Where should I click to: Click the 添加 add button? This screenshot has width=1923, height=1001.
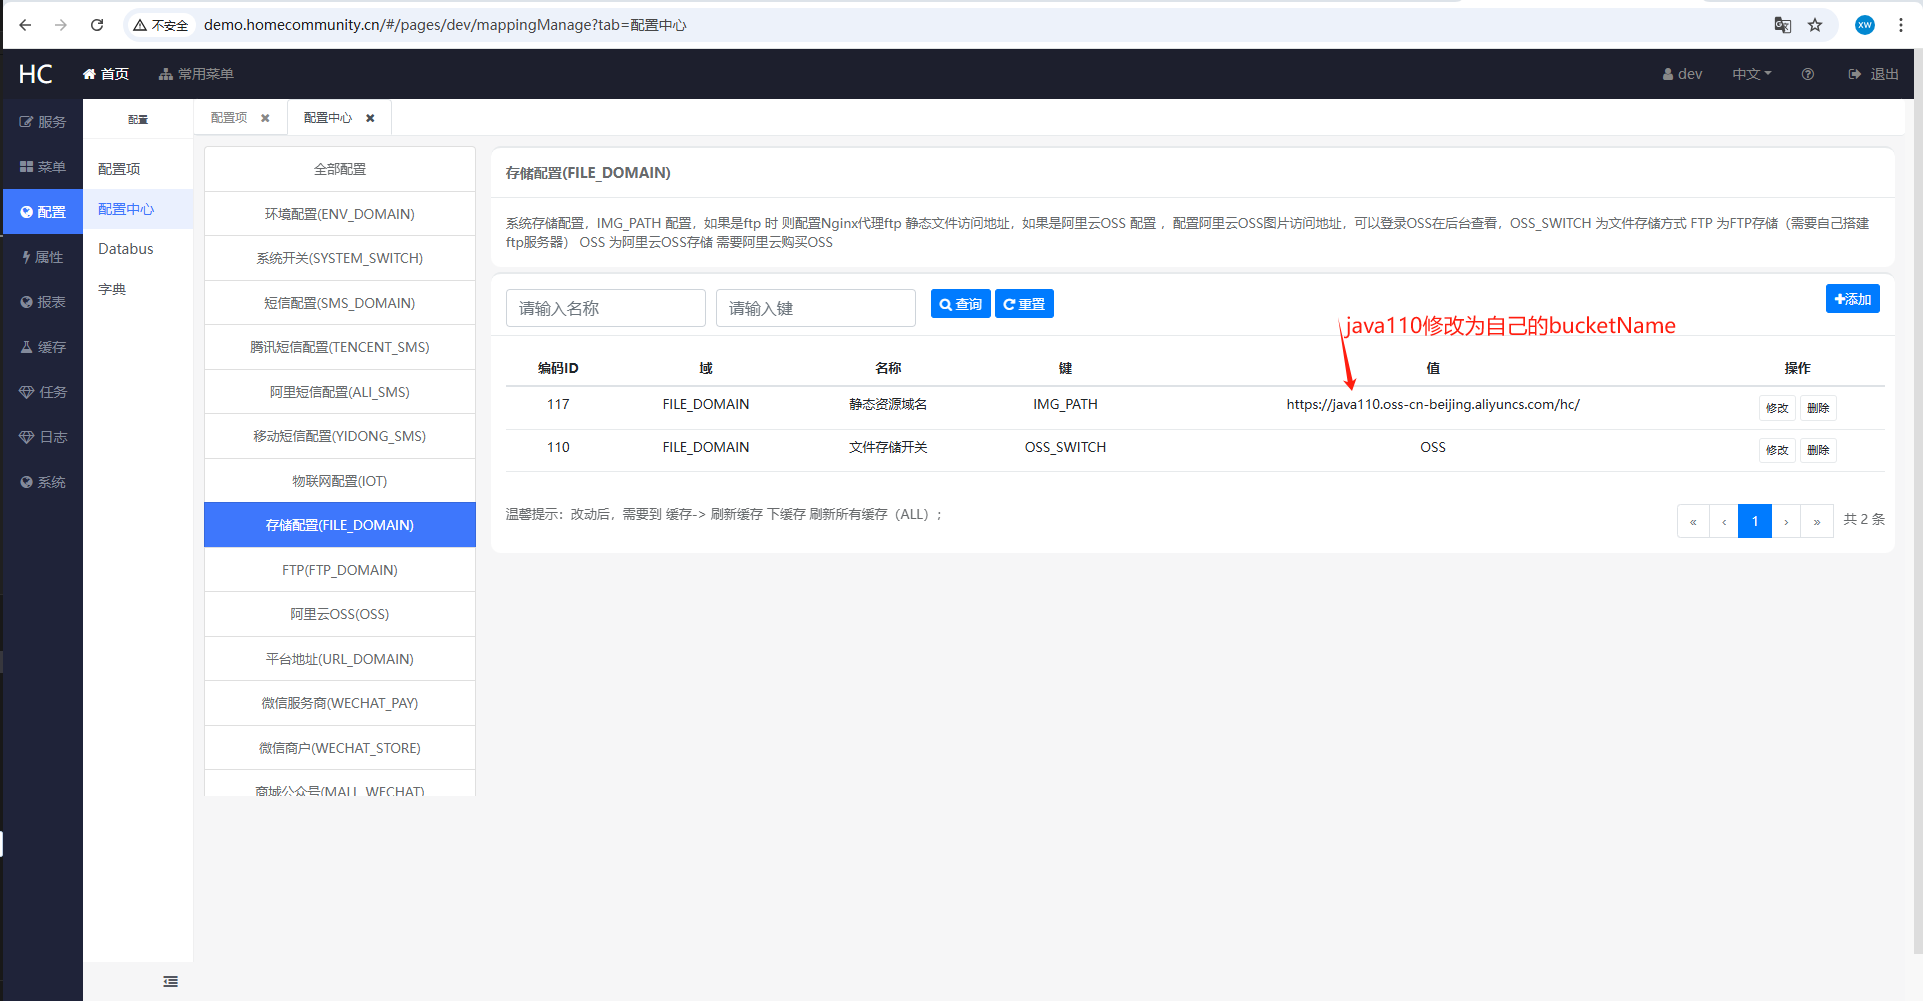(x=1852, y=299)
